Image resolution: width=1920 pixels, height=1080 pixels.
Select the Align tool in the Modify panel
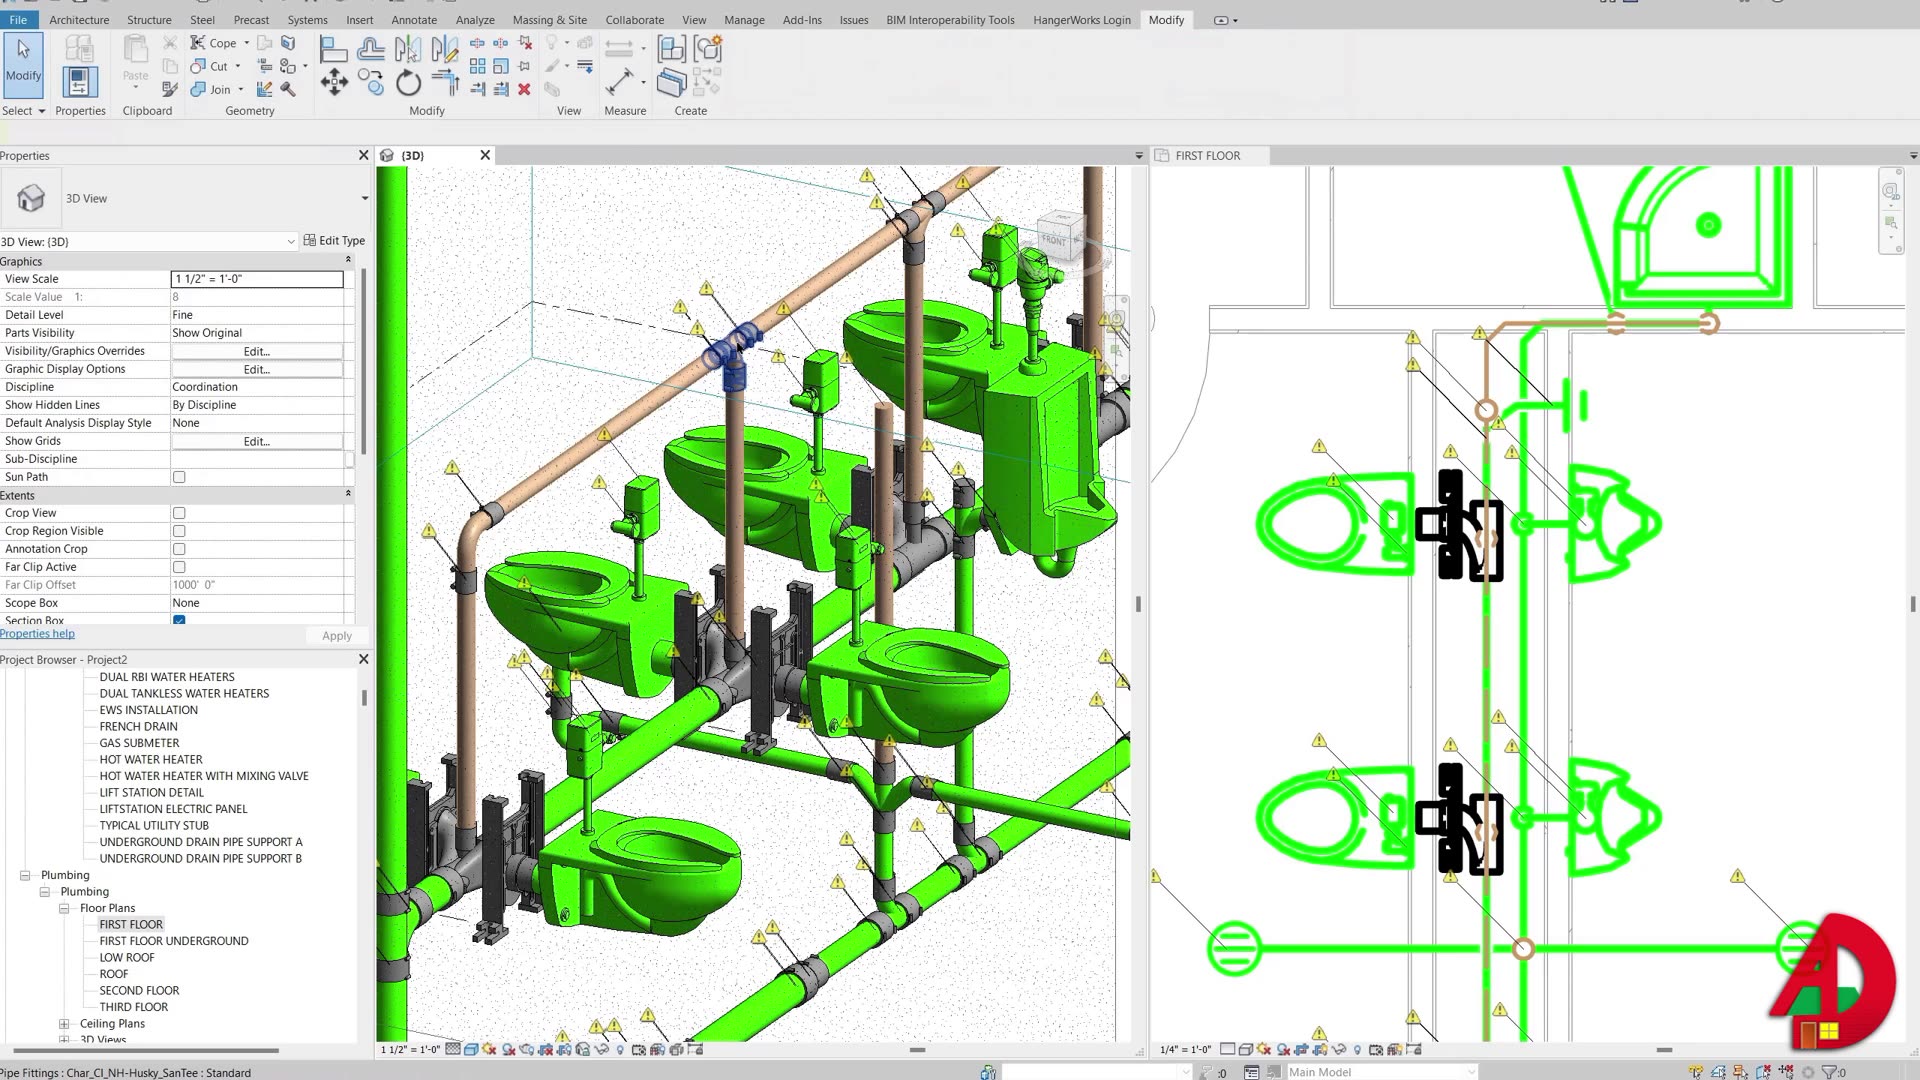tap(334, 47)
